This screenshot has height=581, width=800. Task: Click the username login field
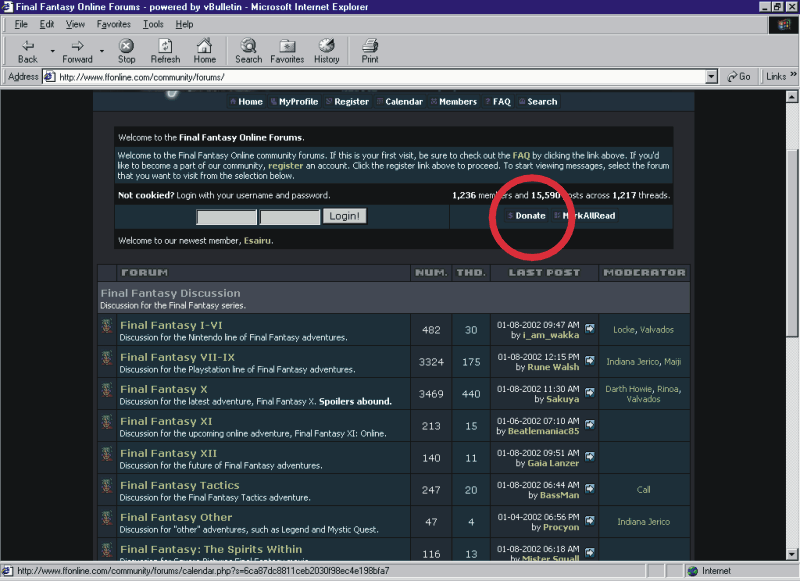(x=227, y=217)
